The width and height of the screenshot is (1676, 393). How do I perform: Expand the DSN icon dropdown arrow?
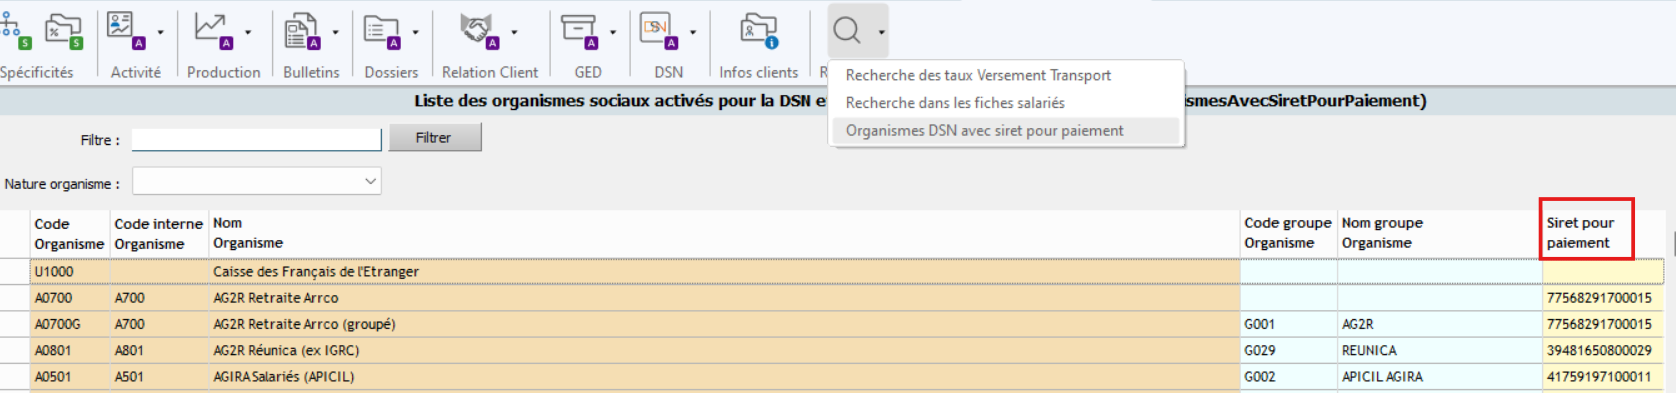coord(693,32)
